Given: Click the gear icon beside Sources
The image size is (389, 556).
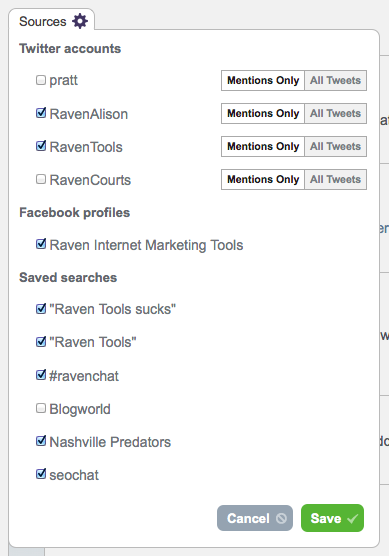Looking at the screenshot, I should point(80,21).
